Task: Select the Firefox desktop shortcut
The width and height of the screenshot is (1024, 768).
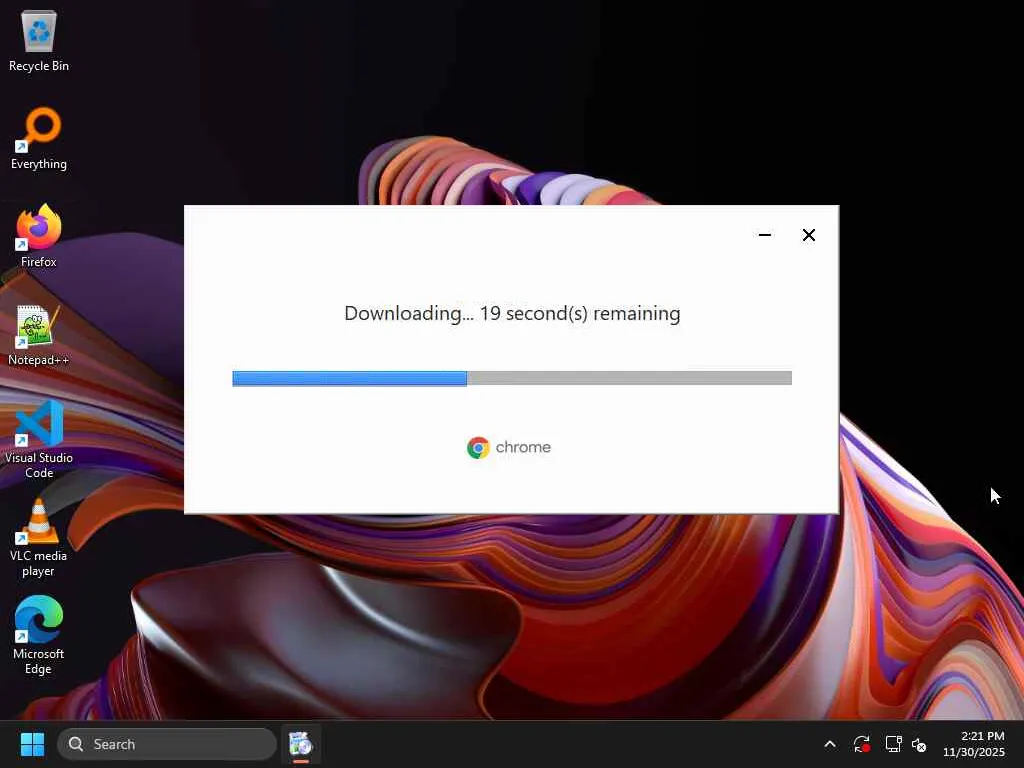Action: 39,236
